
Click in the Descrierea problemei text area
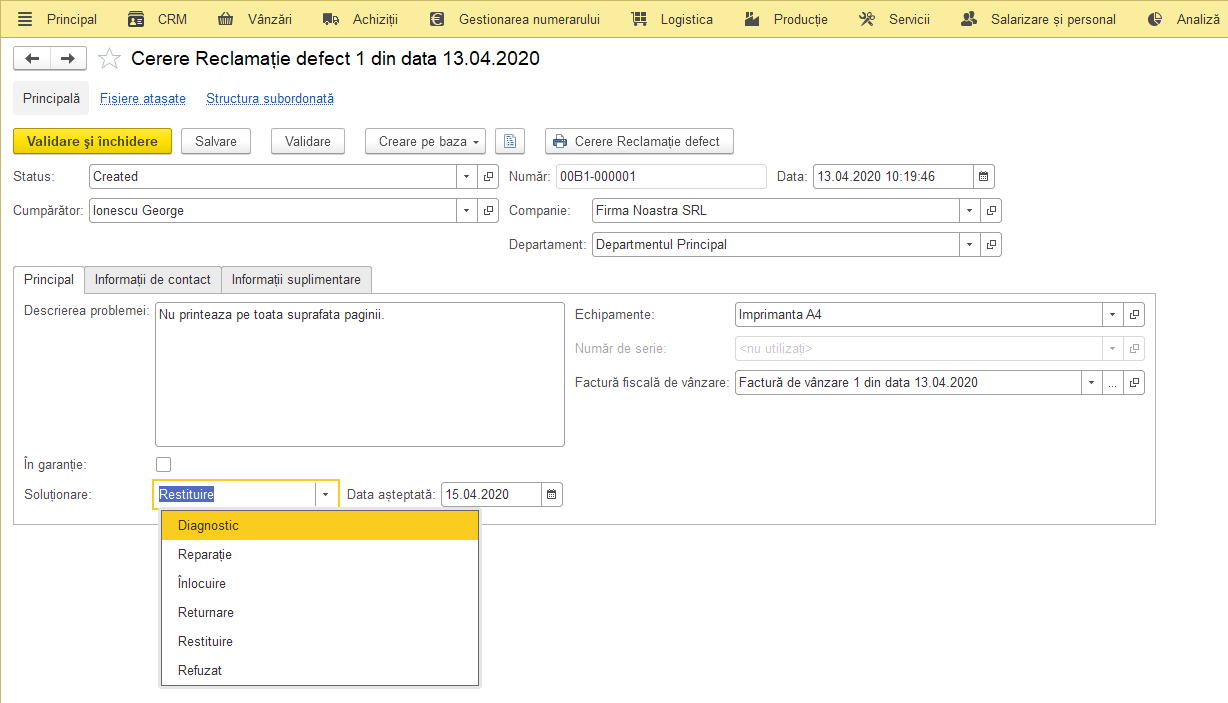pyautogui.click(x=360, y=374)
